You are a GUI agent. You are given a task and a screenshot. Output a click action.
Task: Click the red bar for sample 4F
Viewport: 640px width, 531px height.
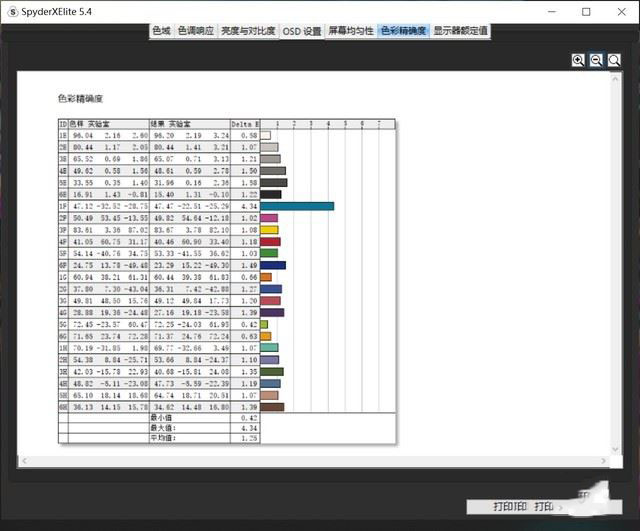coord(270,242)
